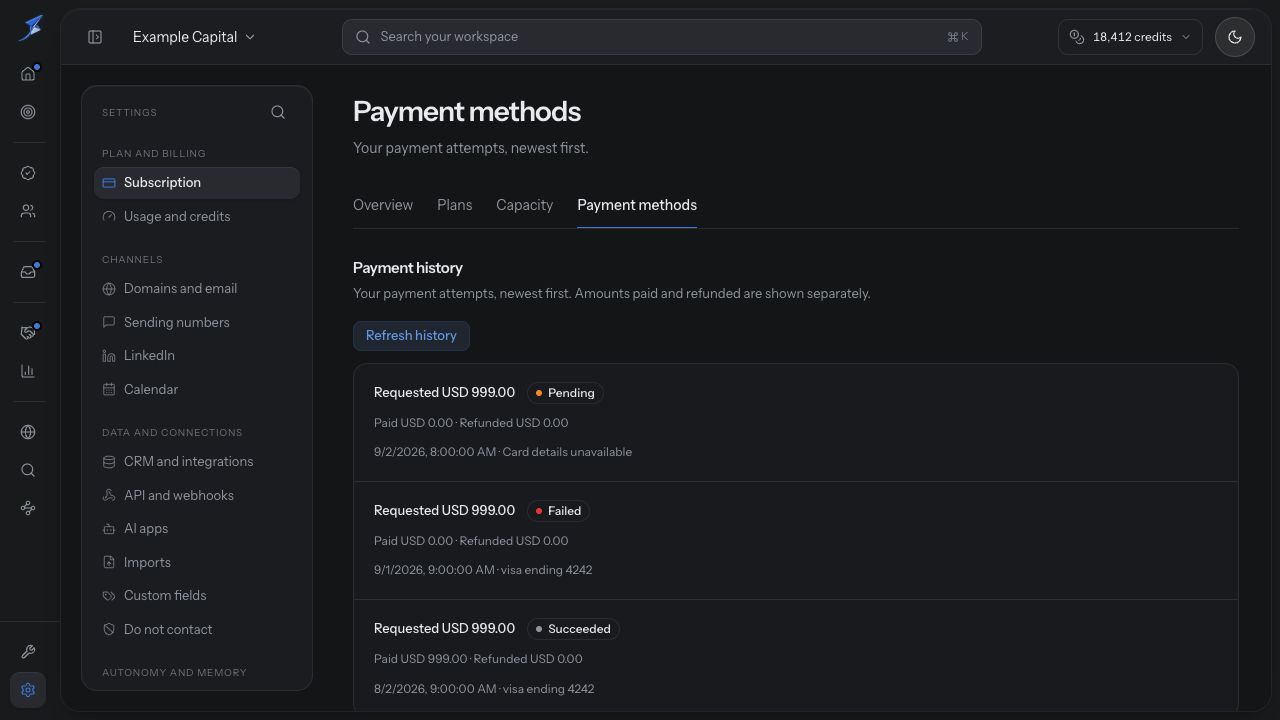Screen dimensions: 1280x720
Task: Open the connected nodes icon in rail
Action: 28,508
